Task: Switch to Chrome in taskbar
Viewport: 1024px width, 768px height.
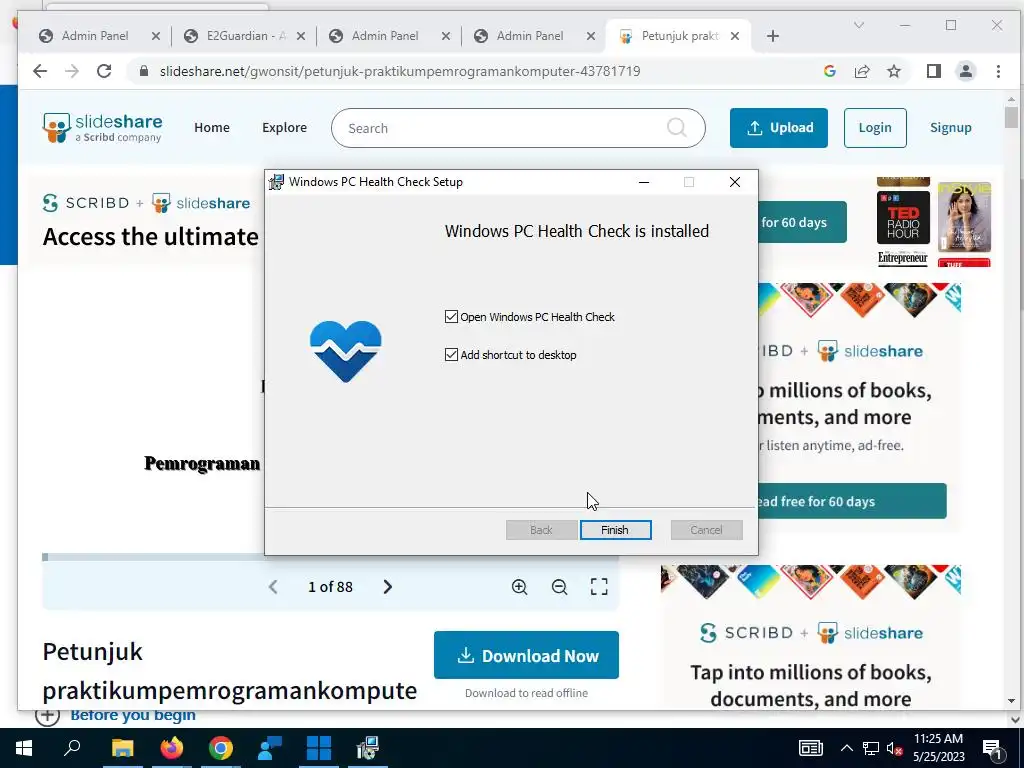Action: pyautogui.click(x=221, y=748)
